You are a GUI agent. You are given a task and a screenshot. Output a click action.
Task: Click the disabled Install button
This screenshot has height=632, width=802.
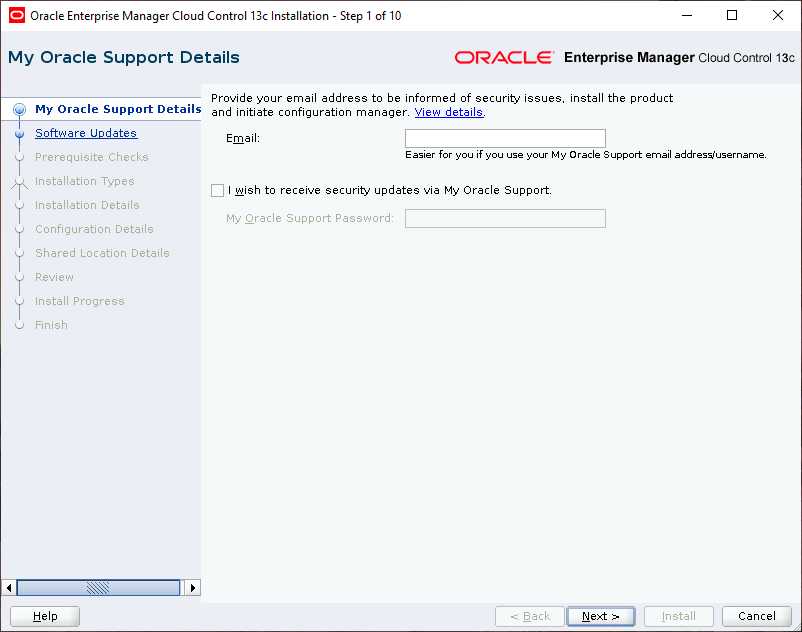pyautogui.click(x=679, y=616)
